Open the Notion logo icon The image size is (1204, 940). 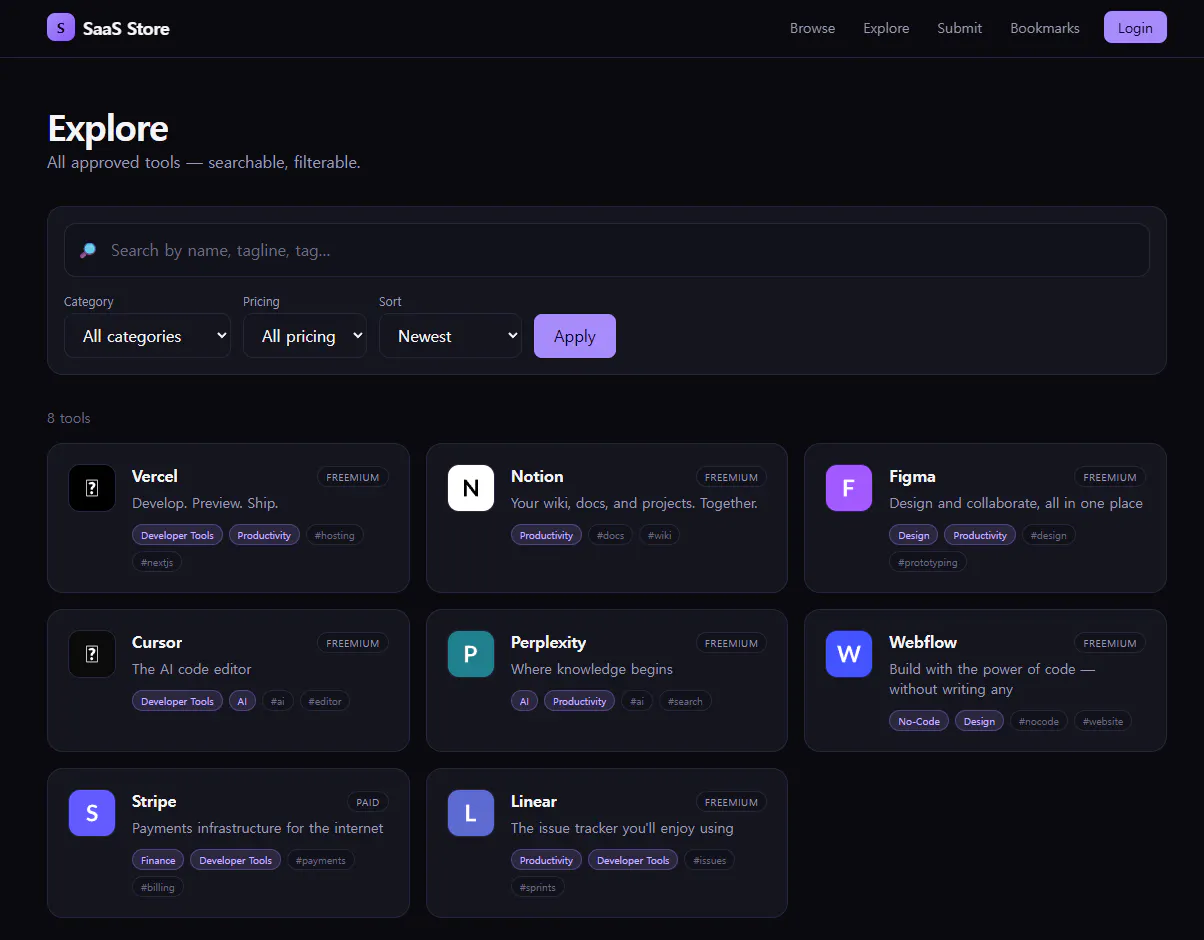click(471, 488)
